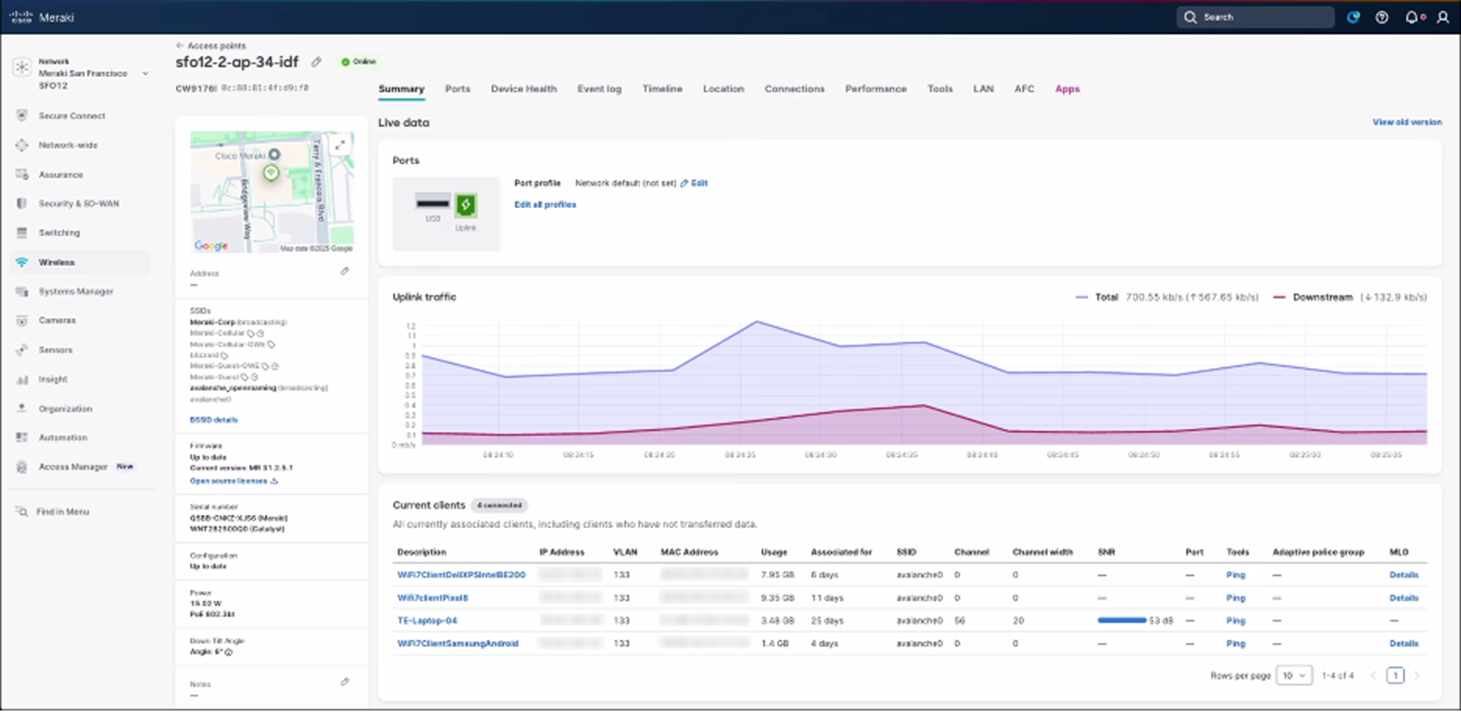Viewport: 1461px width, 712px height.
Task: Click the Search field in header
Action: coord(1256,17)
